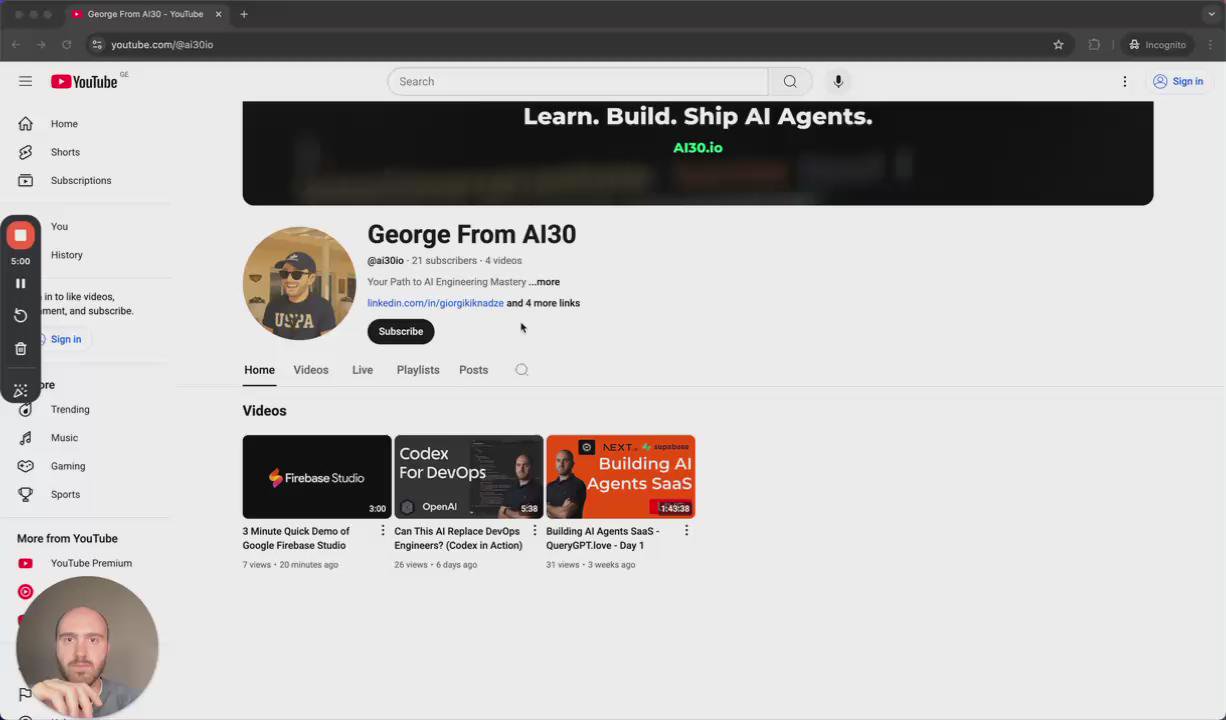The width and height of the screenshot is (1226, 720).
Task: Show the 4 more channel links
Action: pyautogui.click(x=543, y=303)
